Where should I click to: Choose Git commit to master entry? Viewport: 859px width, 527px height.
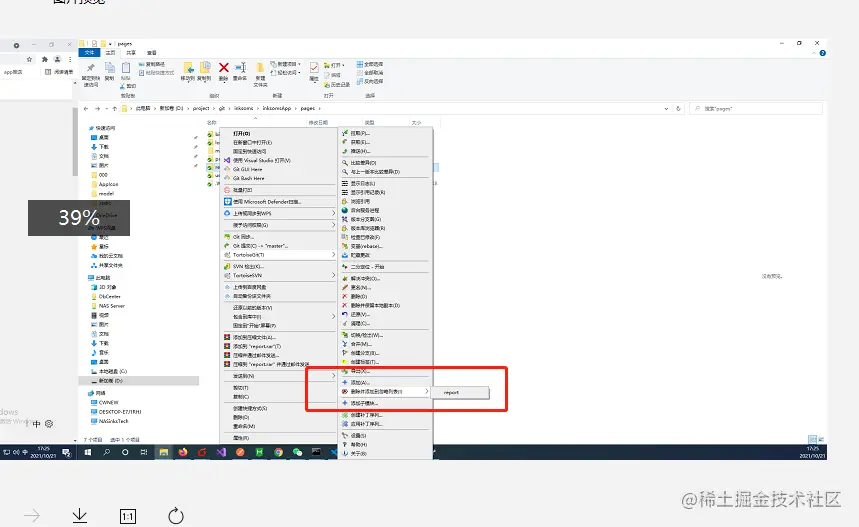coord(279,245)
